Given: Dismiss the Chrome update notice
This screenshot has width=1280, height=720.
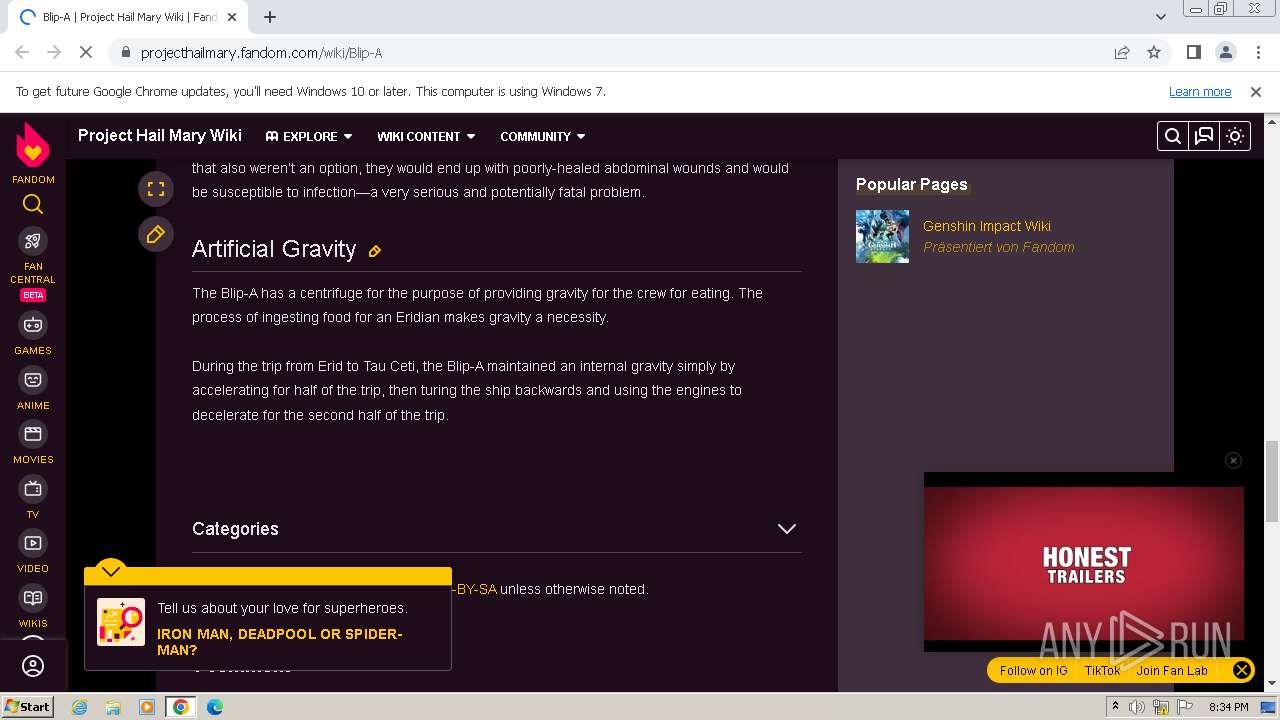Looking at the screenshot, I should click(x=1256, y=92).
